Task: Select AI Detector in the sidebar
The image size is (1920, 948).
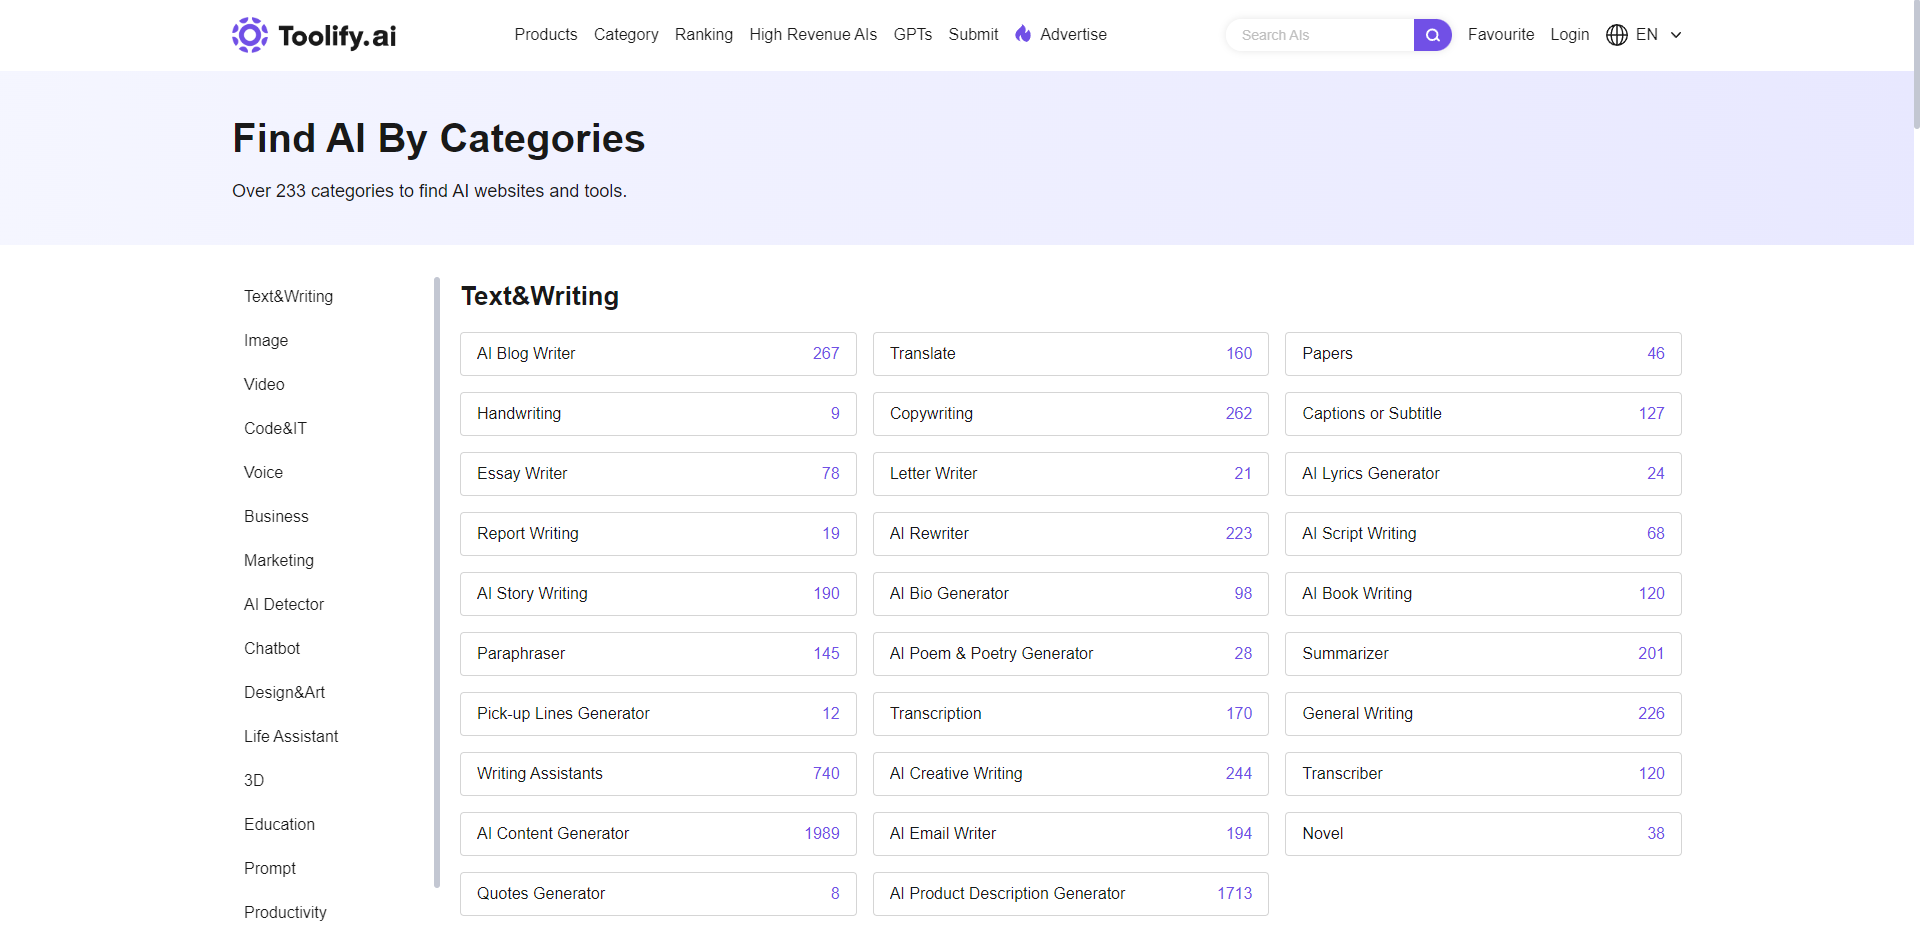Action: click(284, 604)
